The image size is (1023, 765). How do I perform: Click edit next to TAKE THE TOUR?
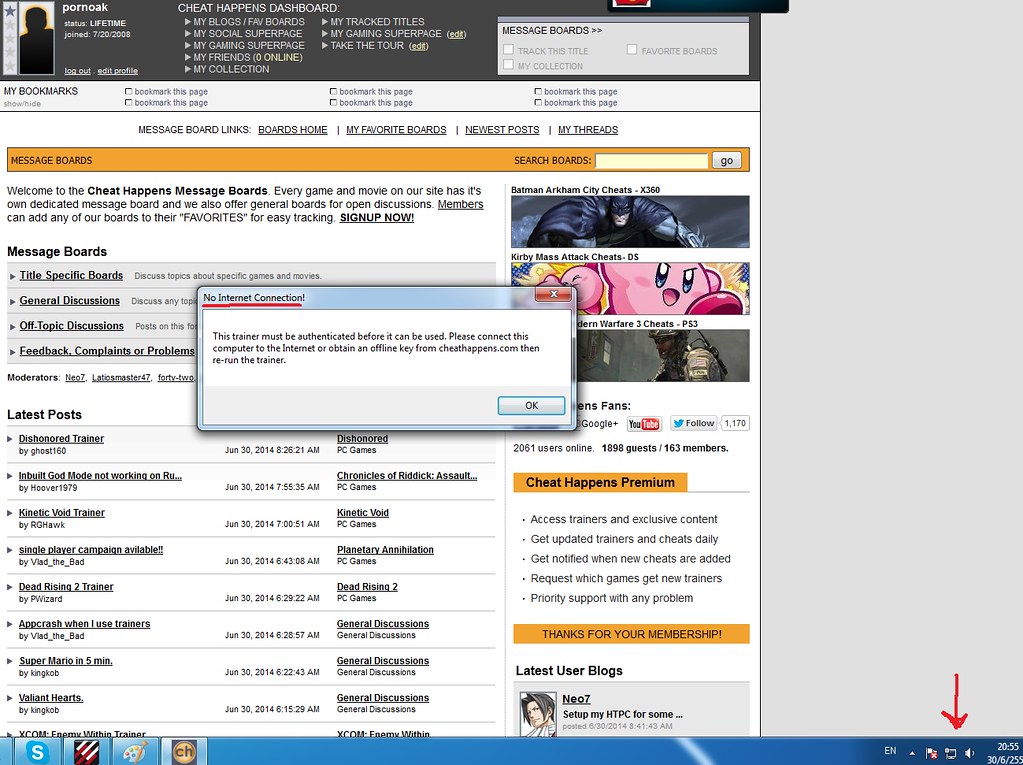click(x=418, y=46)
